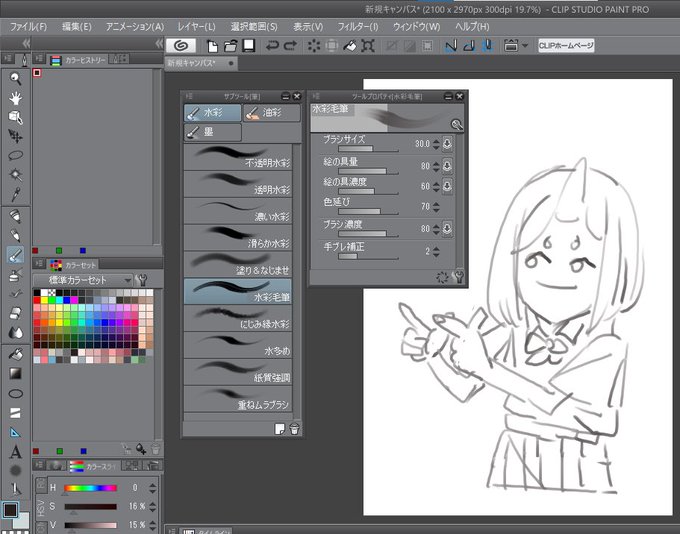Image resolution: width=680 pixels, height=534 pixels.
Task: Open dropdown arrow beside the tablet settings icon
Action: (x=525, y=46)
